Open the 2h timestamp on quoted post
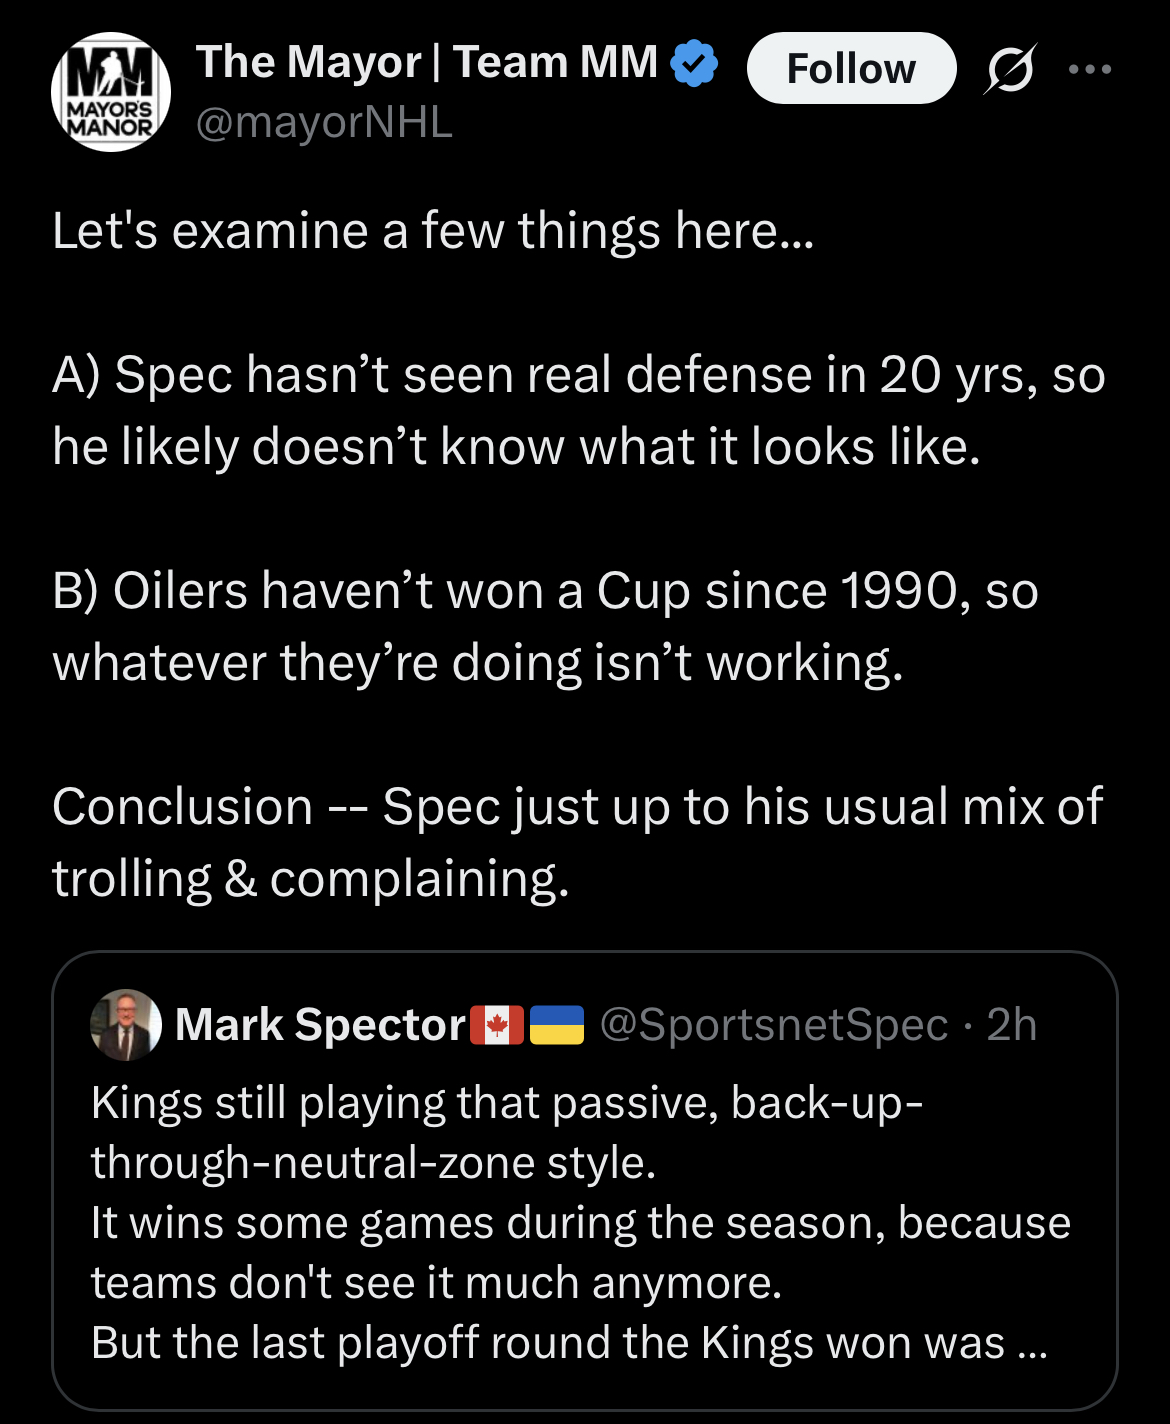The height and width of the screenshot is (1424, 1170). coord(1011,1025)
